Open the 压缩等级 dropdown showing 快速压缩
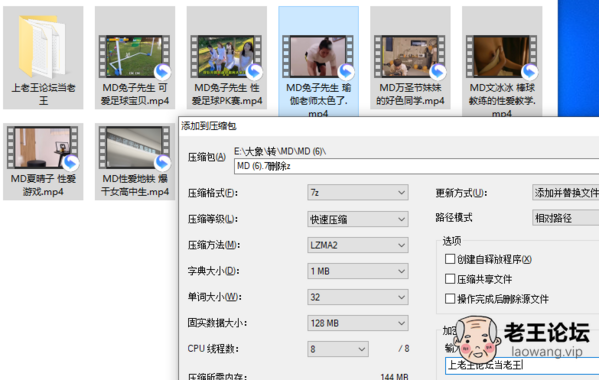 click(x=358, y=219)
